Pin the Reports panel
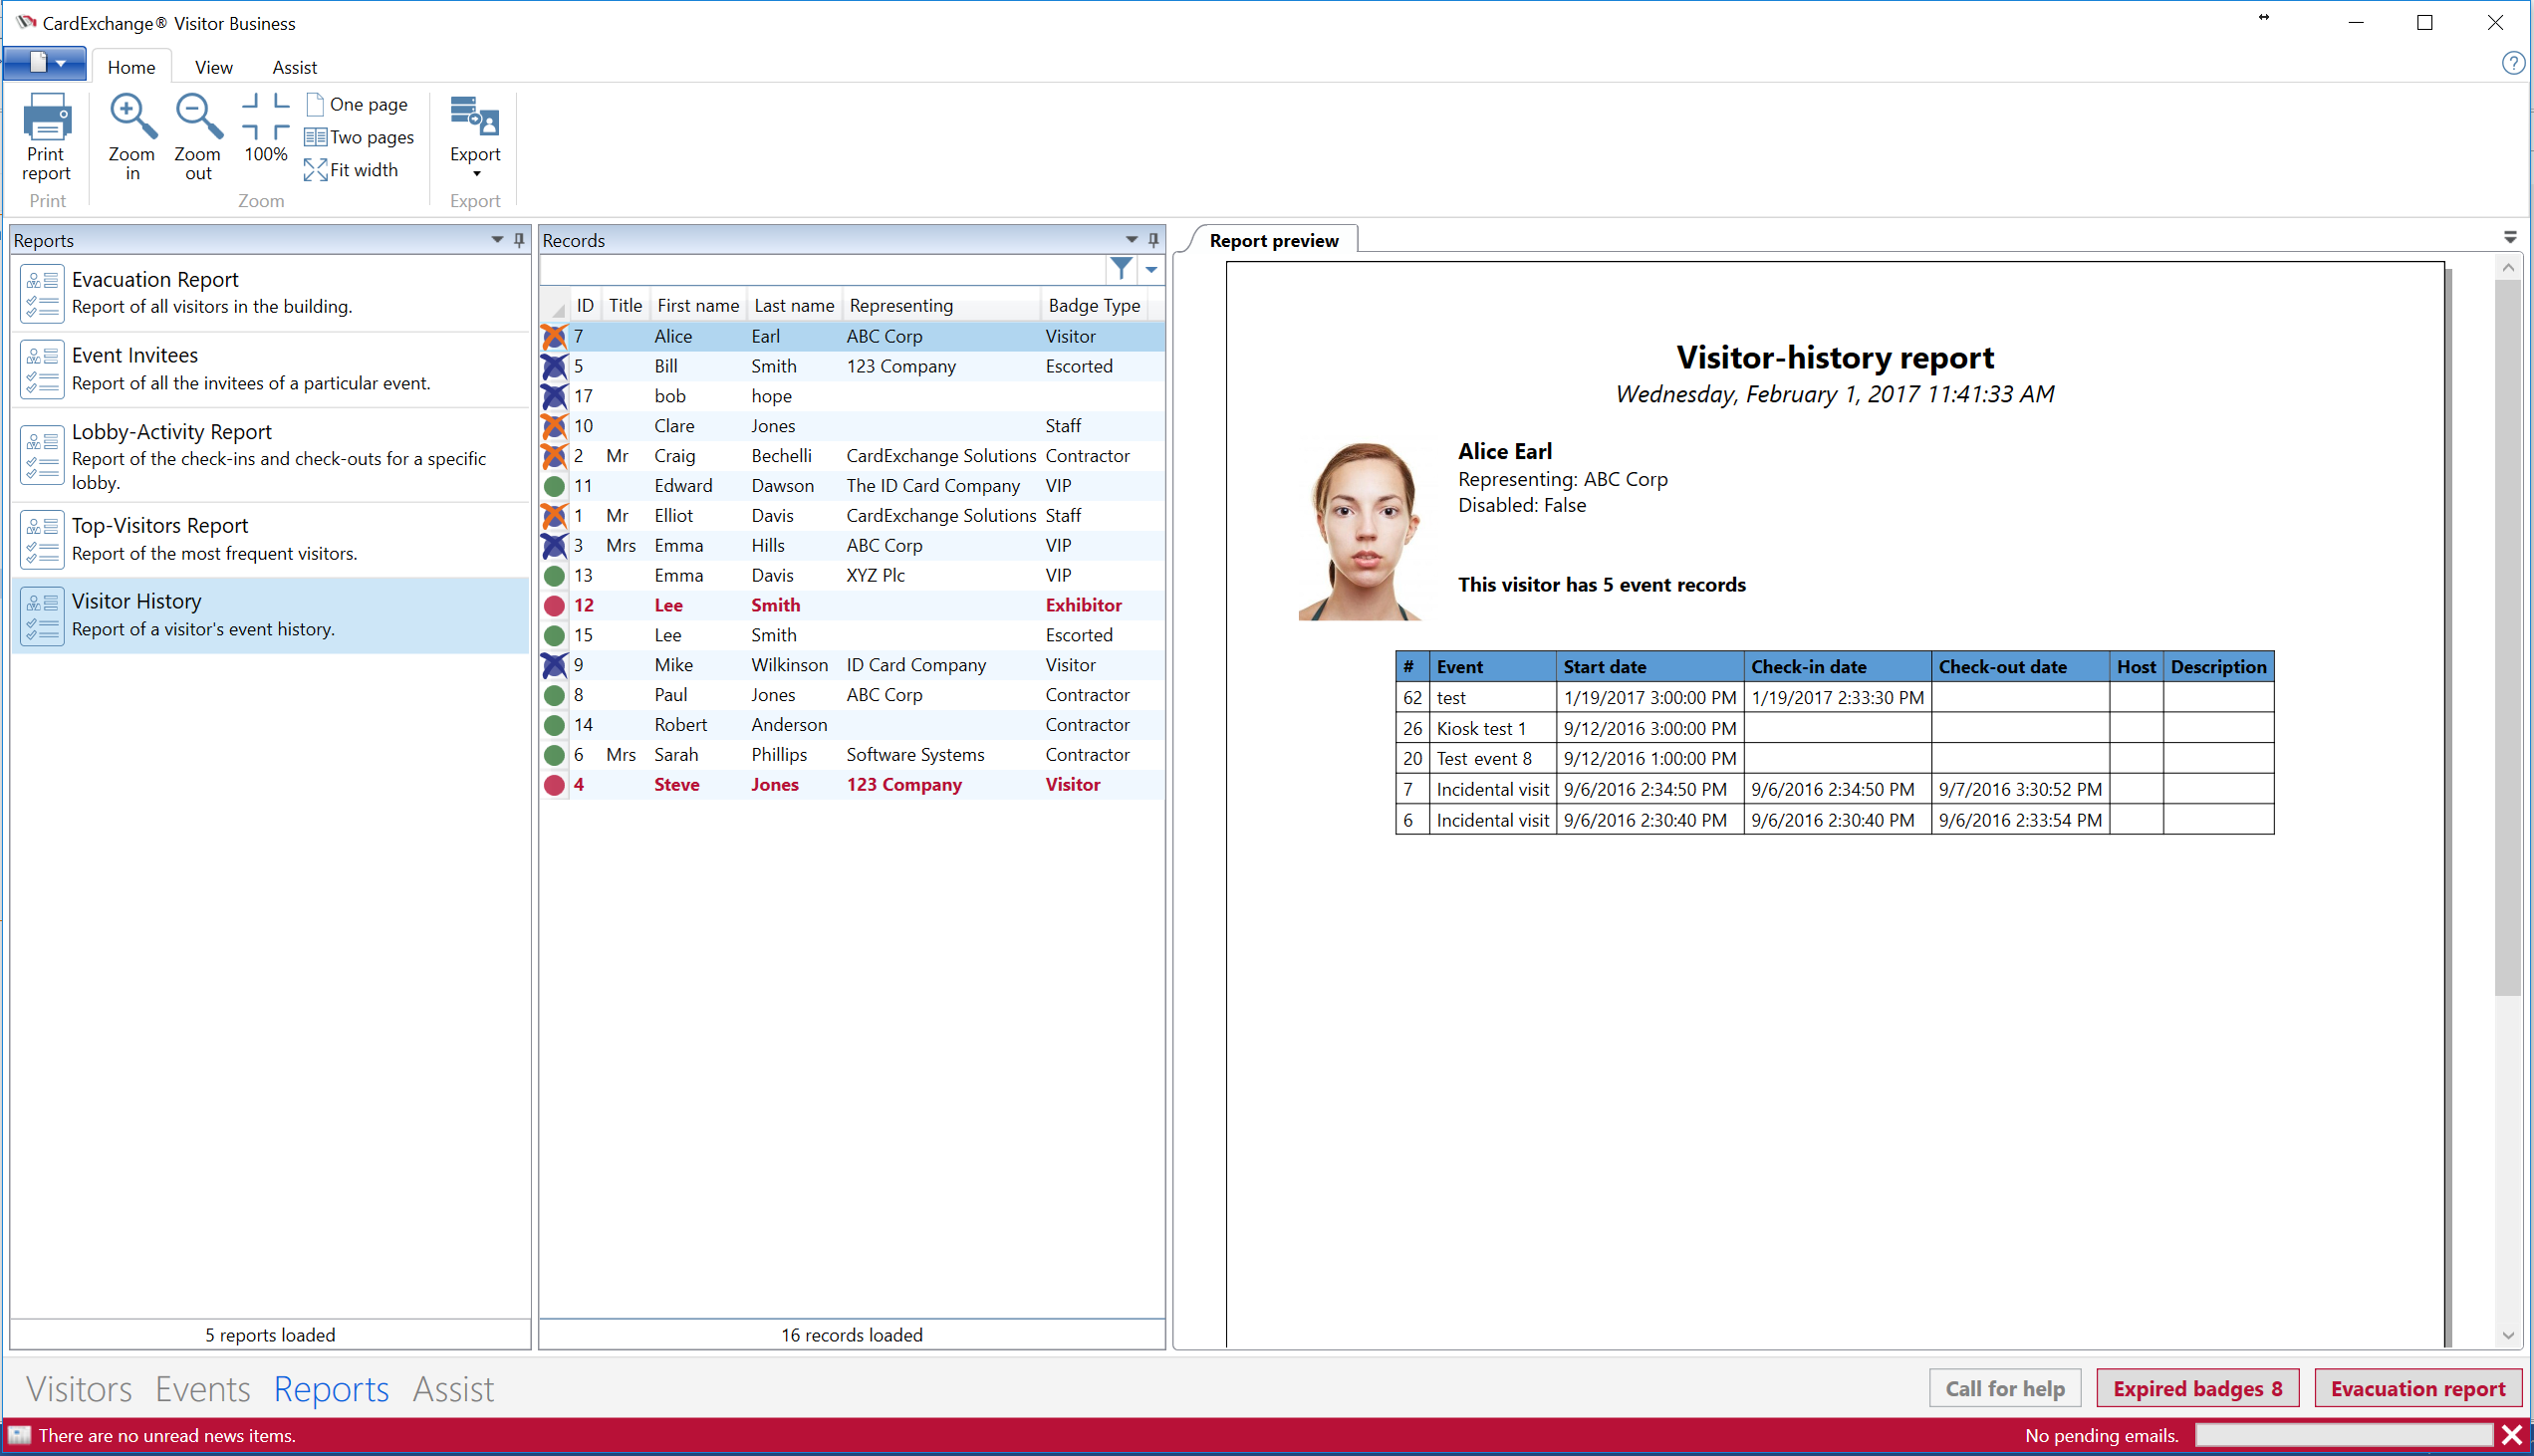 tap(519, 240)
